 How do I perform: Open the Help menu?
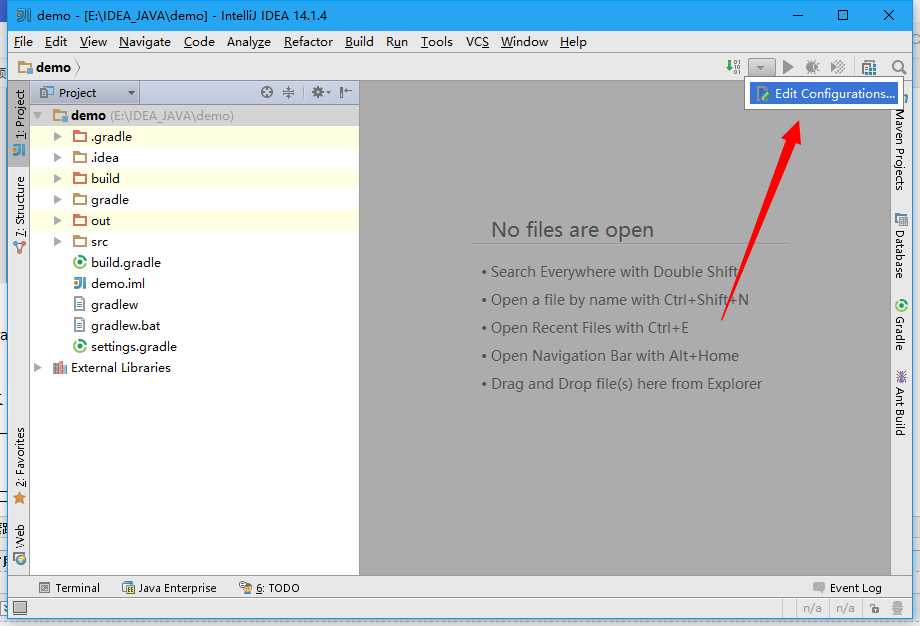pyautogui.click(x=573, y=42)
